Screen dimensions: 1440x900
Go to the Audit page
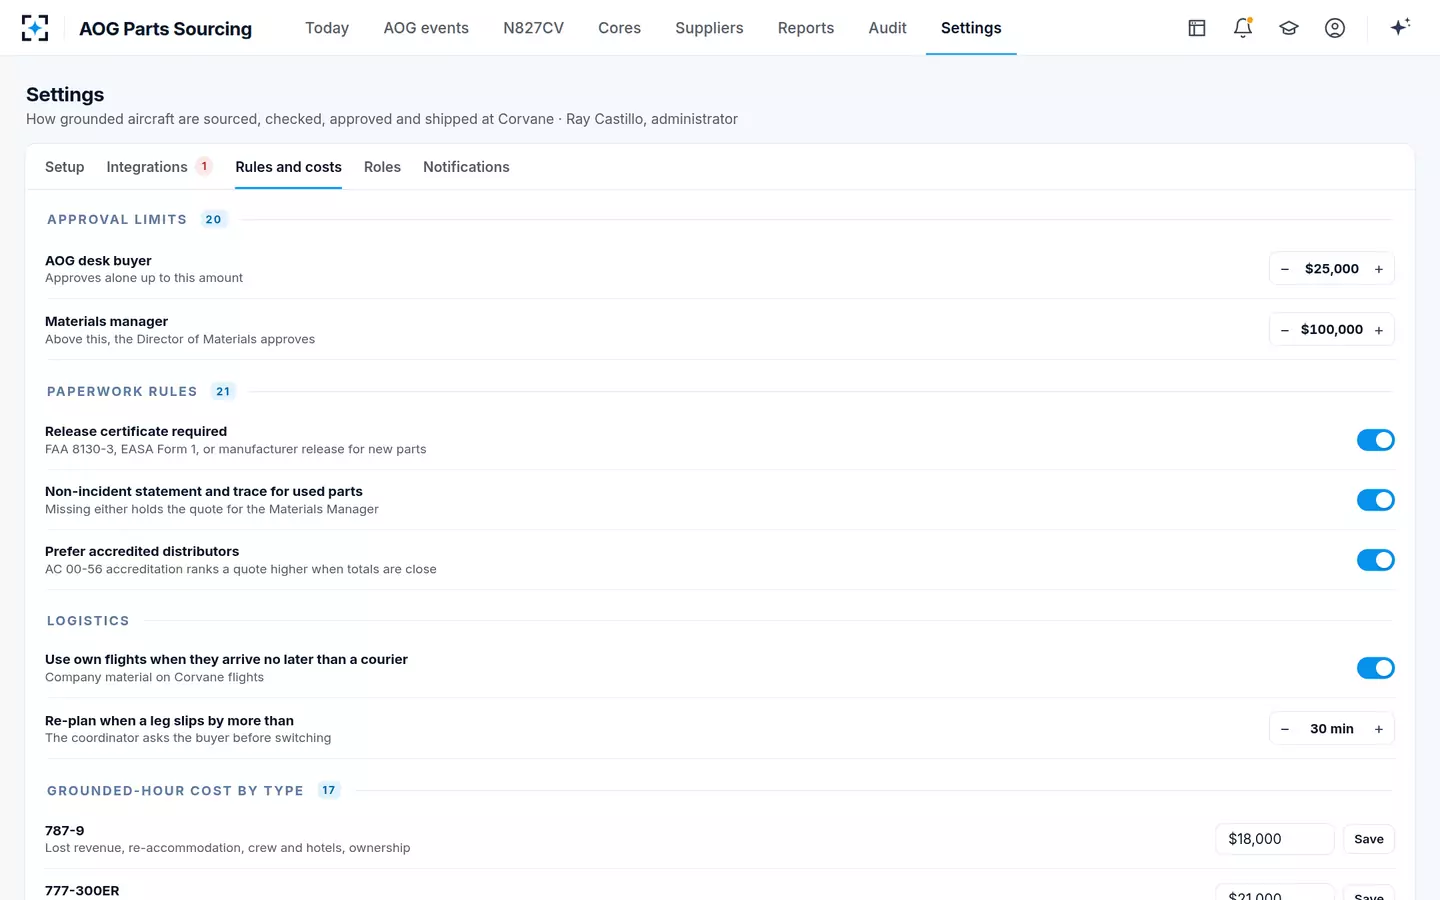point(888,28)
